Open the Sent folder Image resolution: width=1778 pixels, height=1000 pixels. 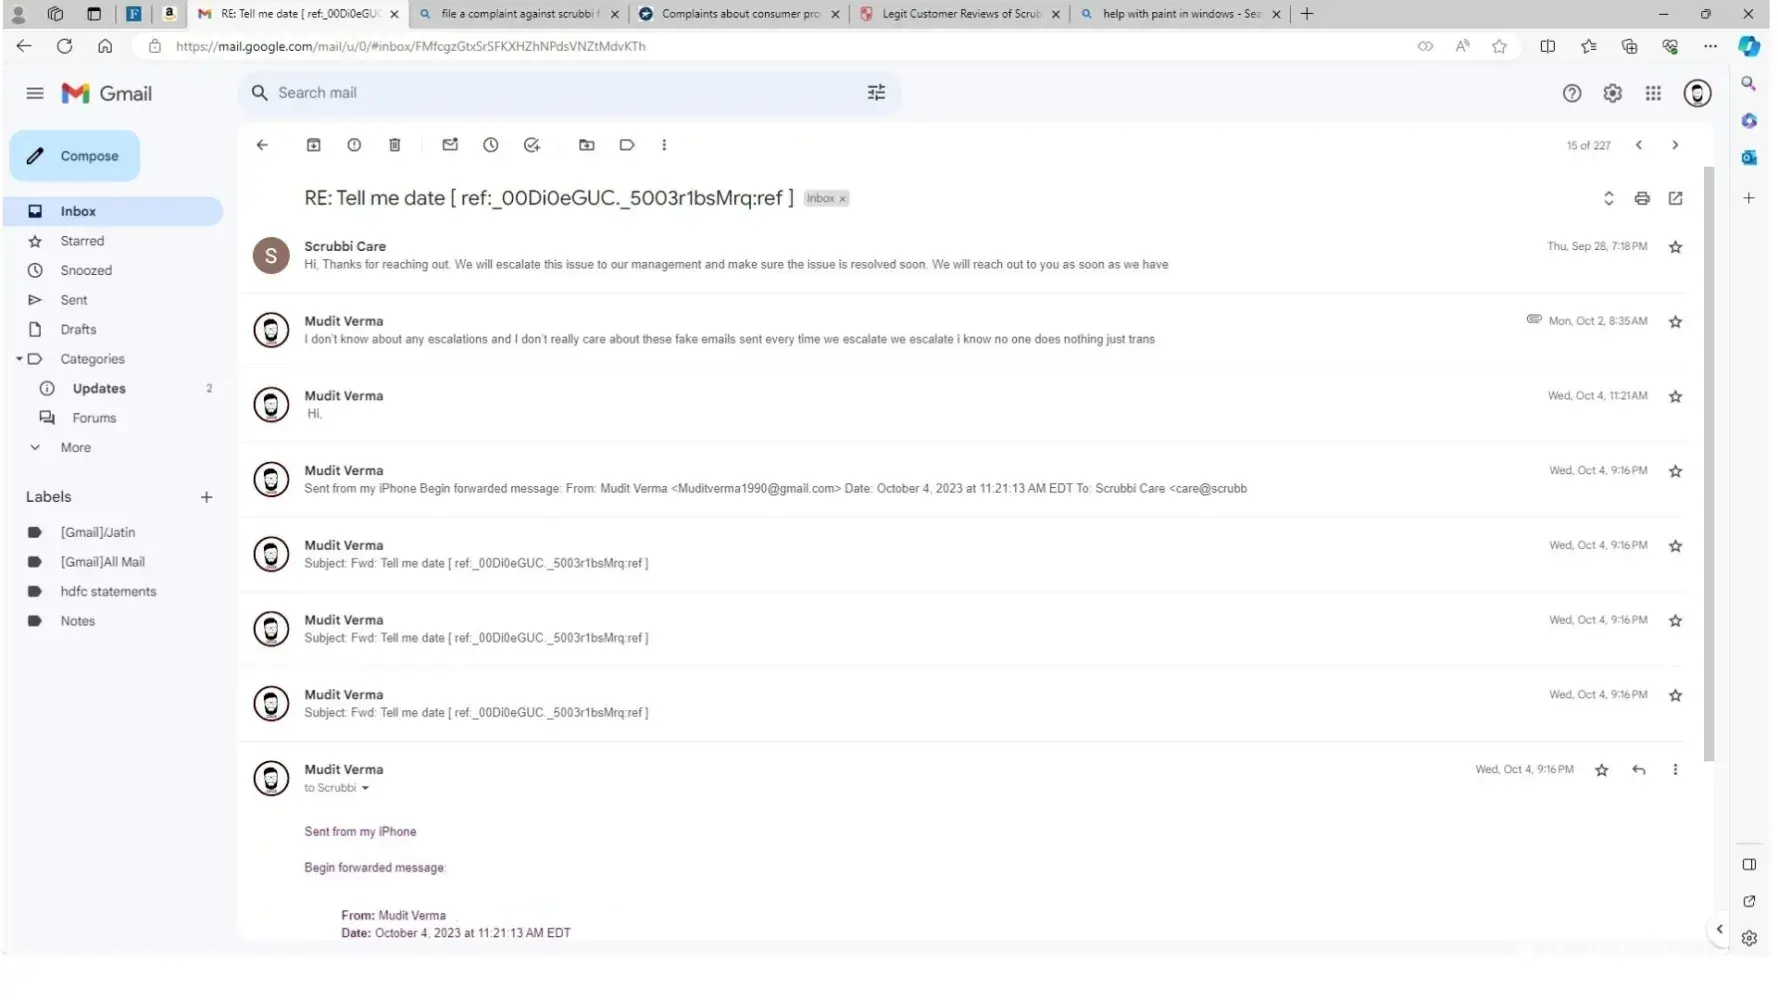click(73, 300)
